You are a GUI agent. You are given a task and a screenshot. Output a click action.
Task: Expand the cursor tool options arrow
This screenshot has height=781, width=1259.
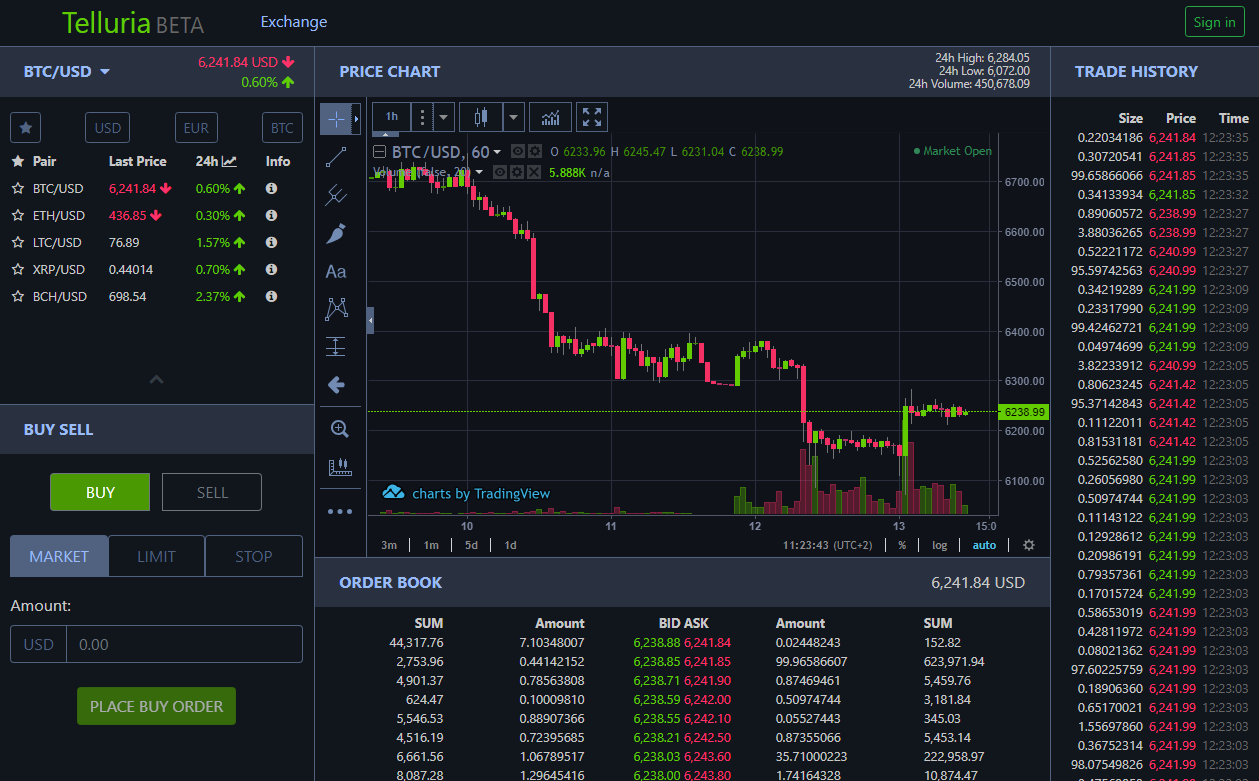357,118
